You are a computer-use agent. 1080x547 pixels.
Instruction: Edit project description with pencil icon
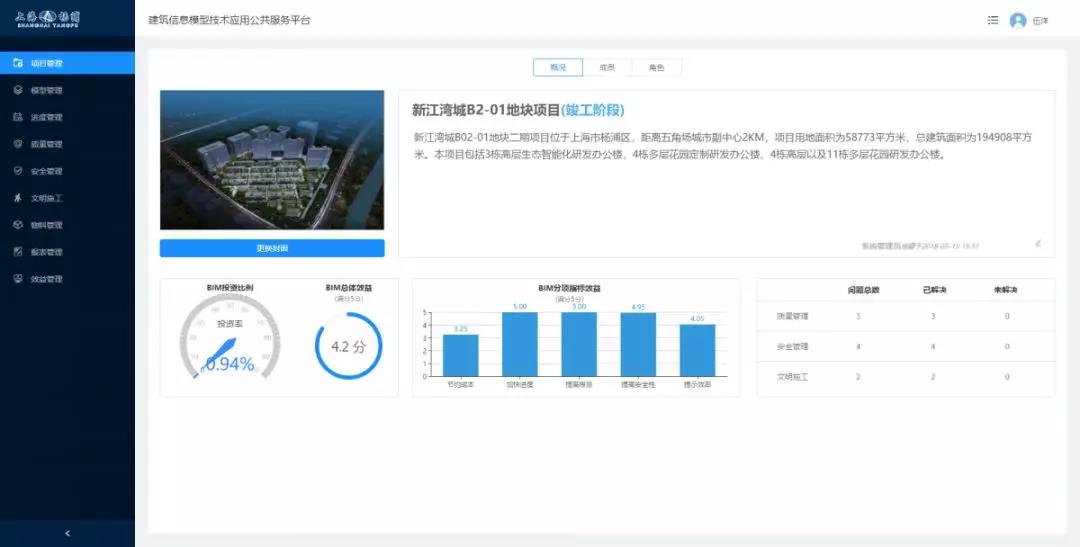1038,243
